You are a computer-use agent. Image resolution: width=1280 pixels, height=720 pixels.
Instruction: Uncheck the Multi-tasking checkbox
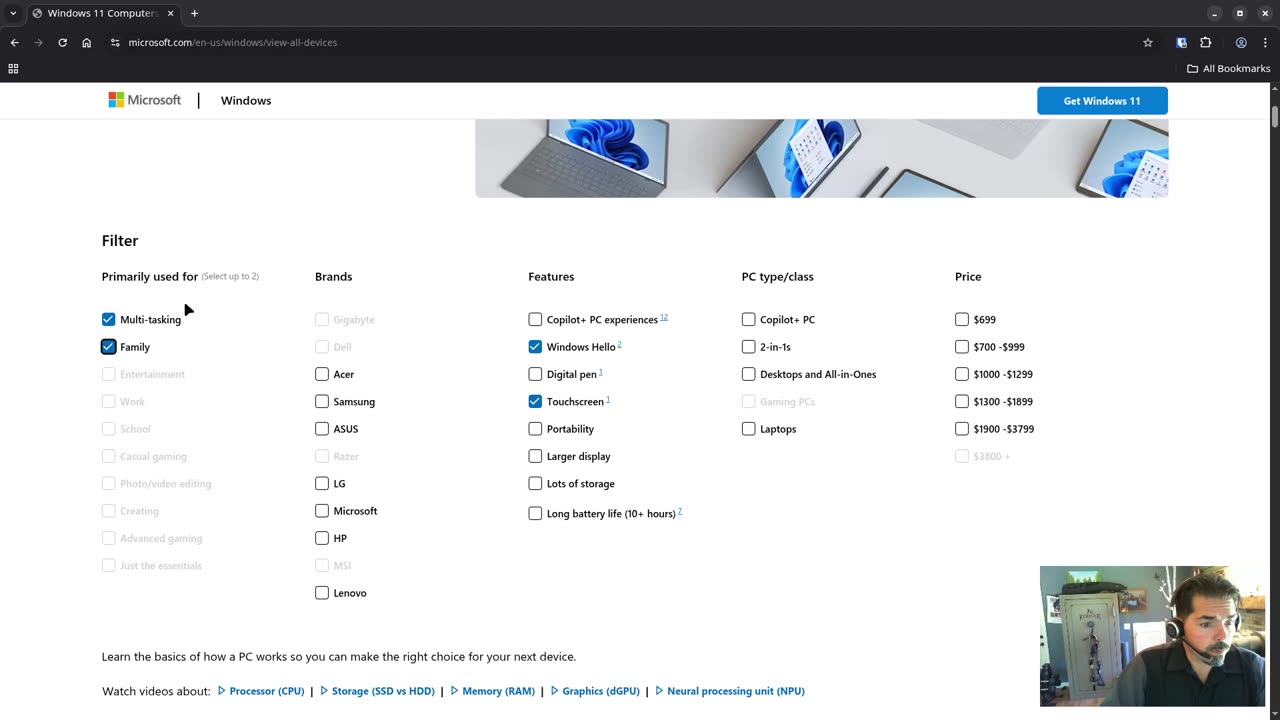click(x=108, y=319)
